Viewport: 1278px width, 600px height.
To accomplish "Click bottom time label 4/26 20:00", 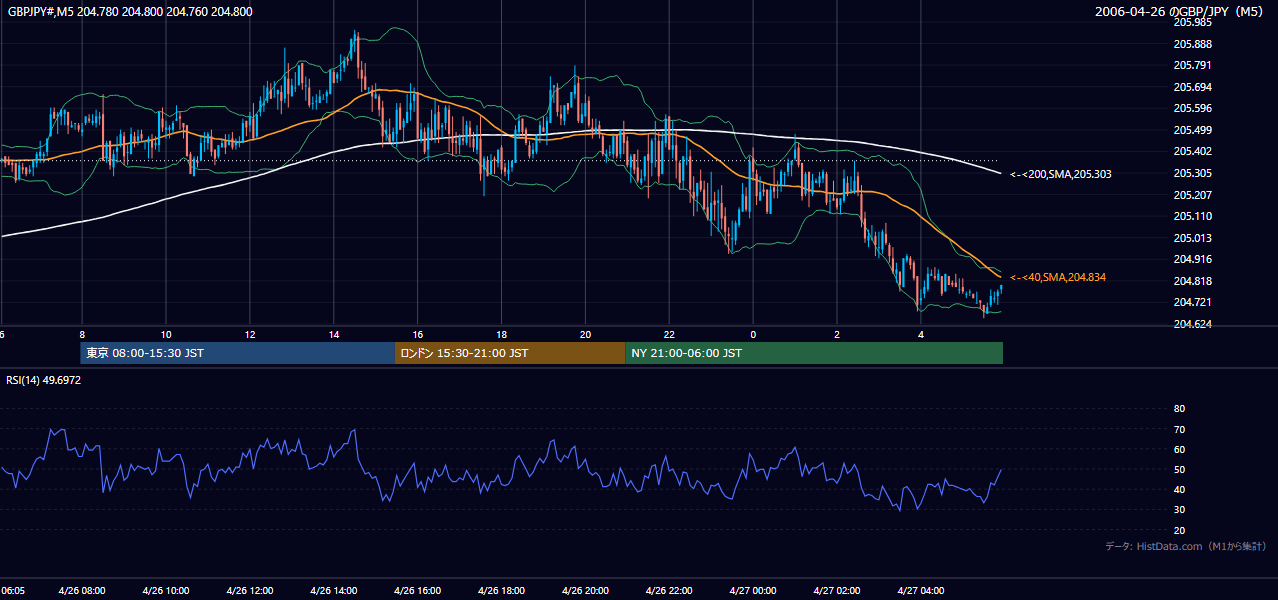I will pyautogui.click(x=586, y=591).
